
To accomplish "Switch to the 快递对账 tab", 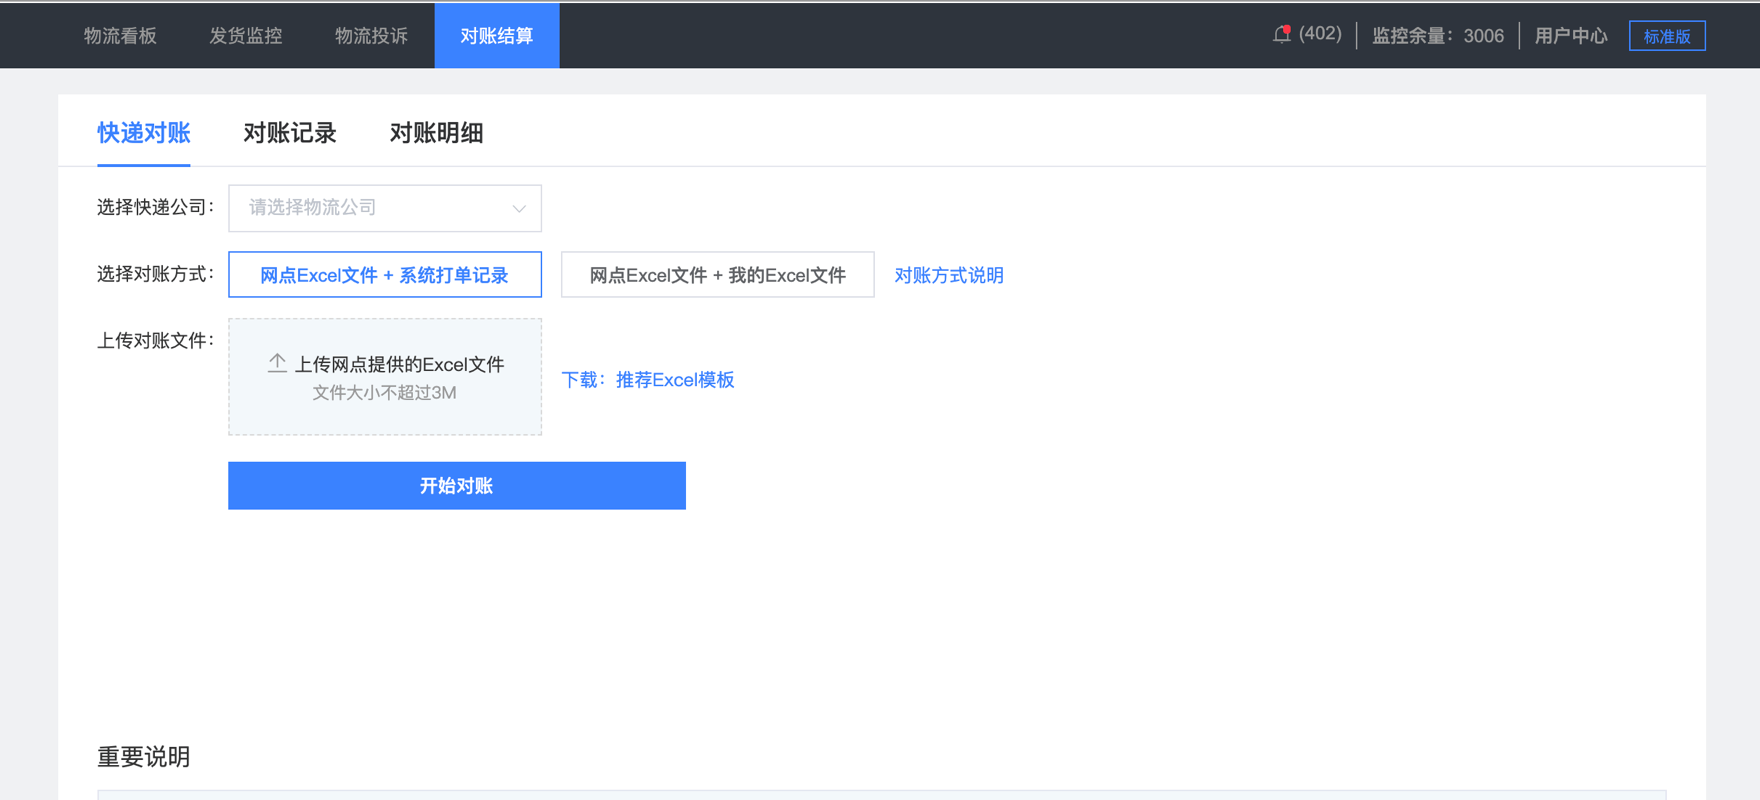I will tap(143, 133).
